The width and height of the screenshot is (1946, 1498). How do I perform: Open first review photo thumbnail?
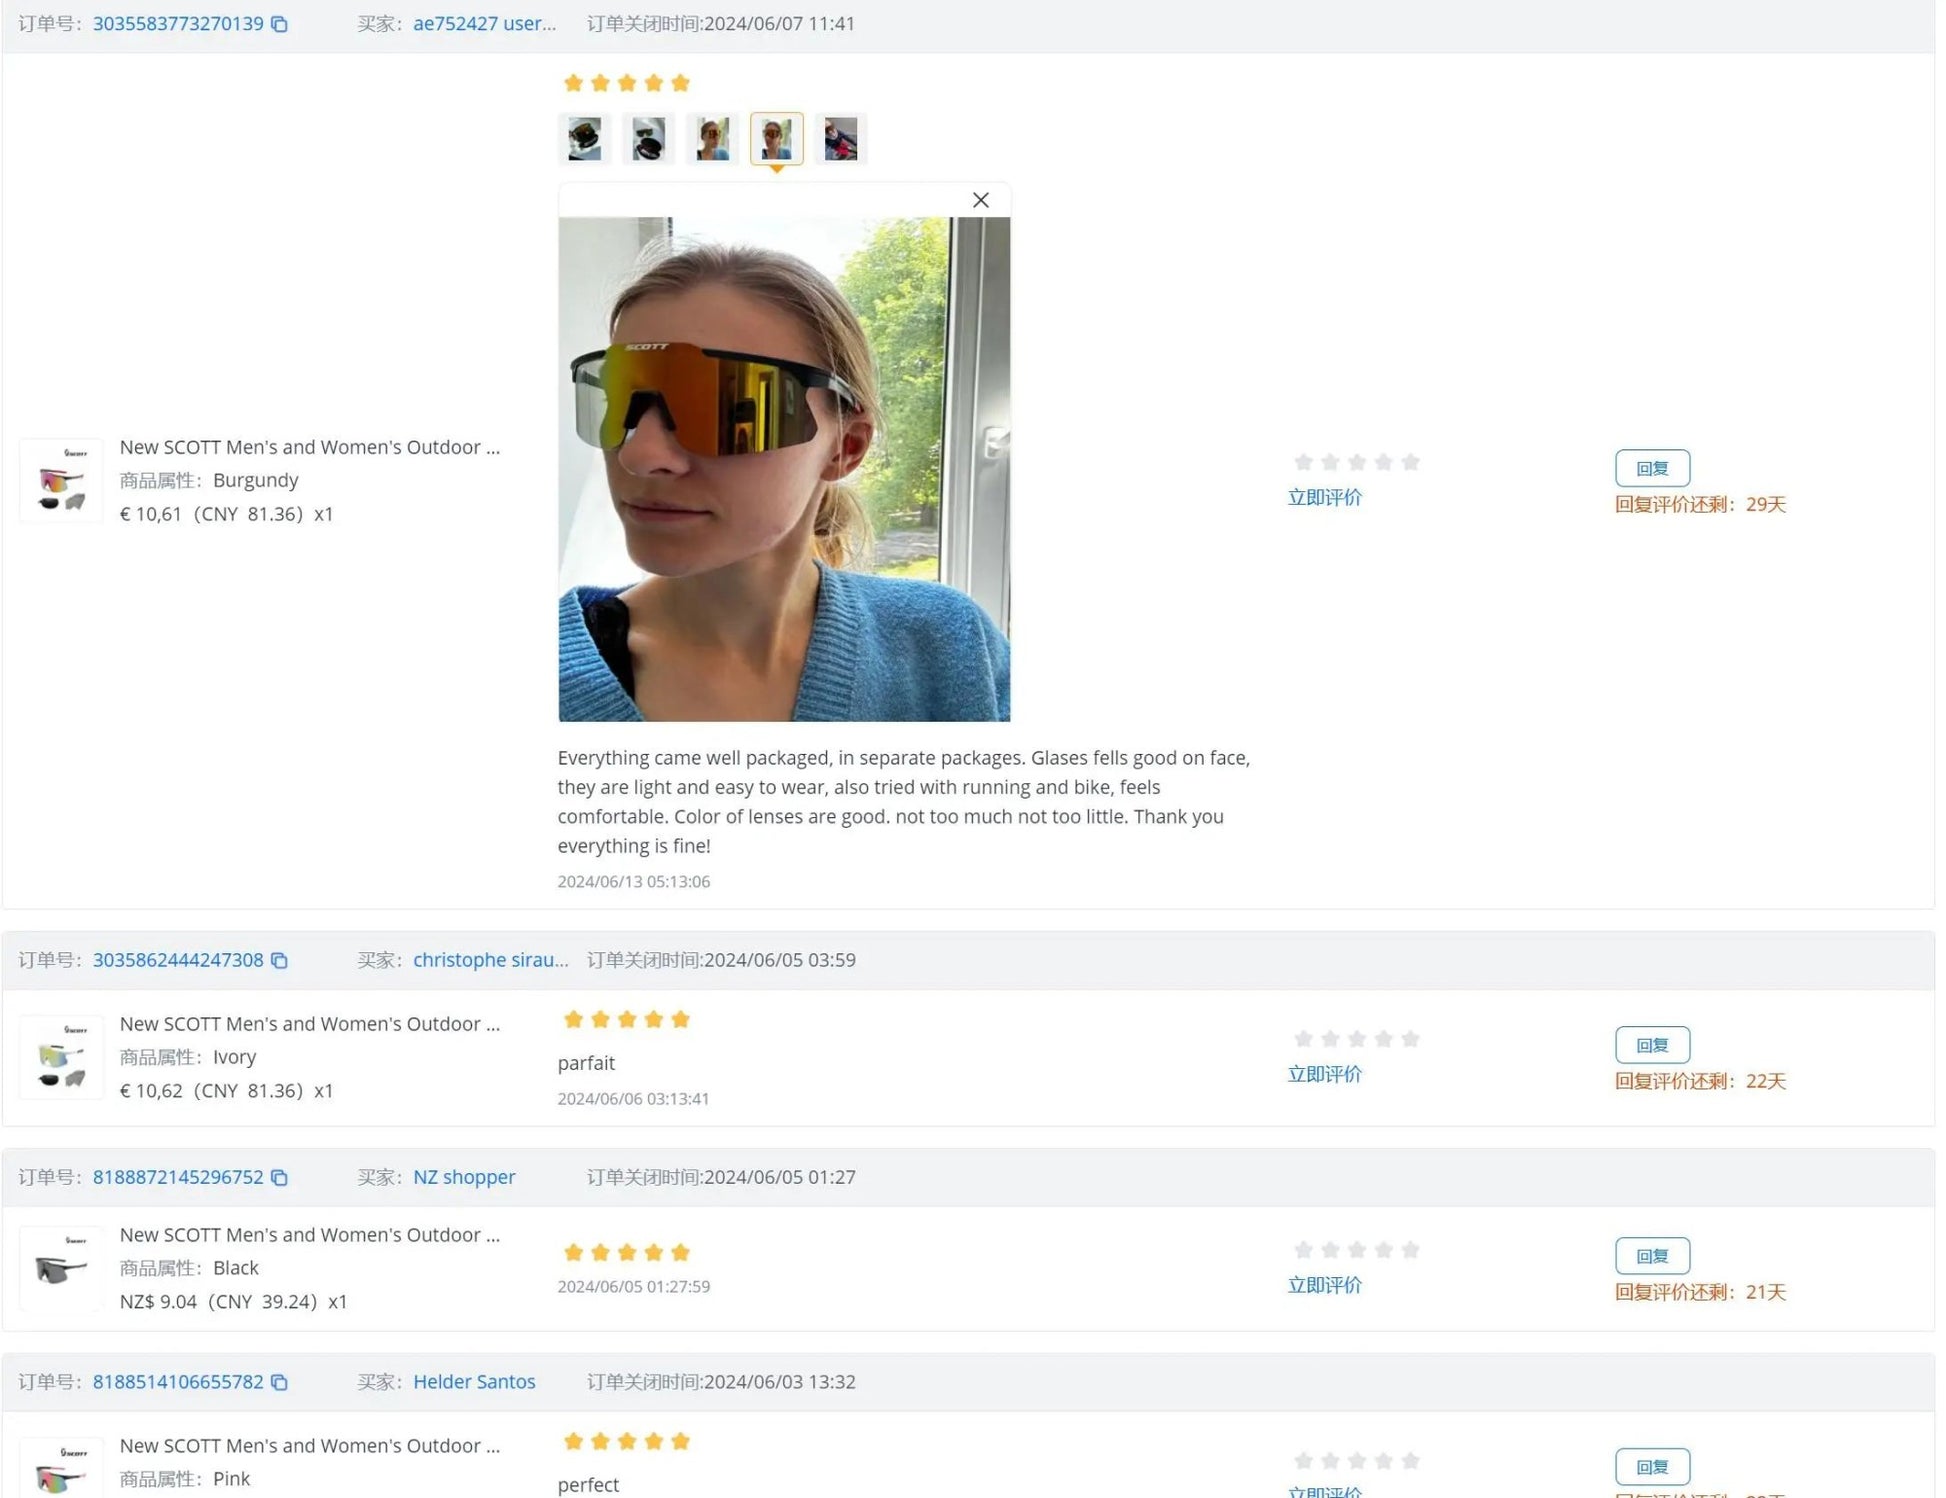click(585, 139)
